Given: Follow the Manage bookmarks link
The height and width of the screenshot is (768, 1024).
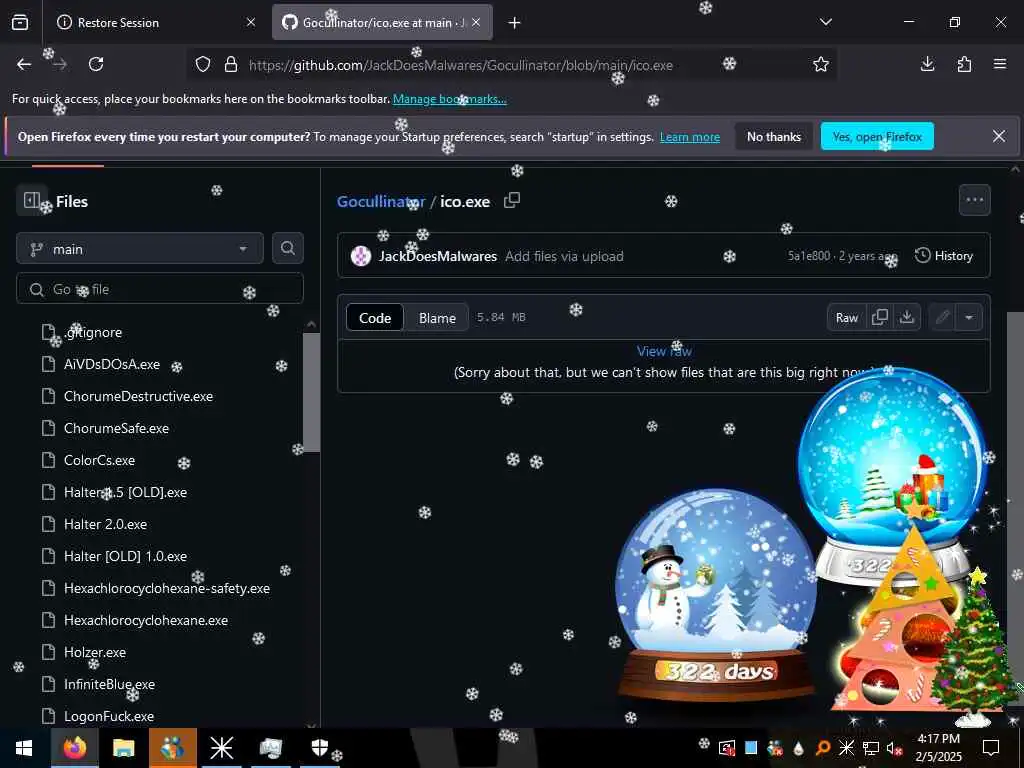Looking at the screenshot, I should pos(449,99).
